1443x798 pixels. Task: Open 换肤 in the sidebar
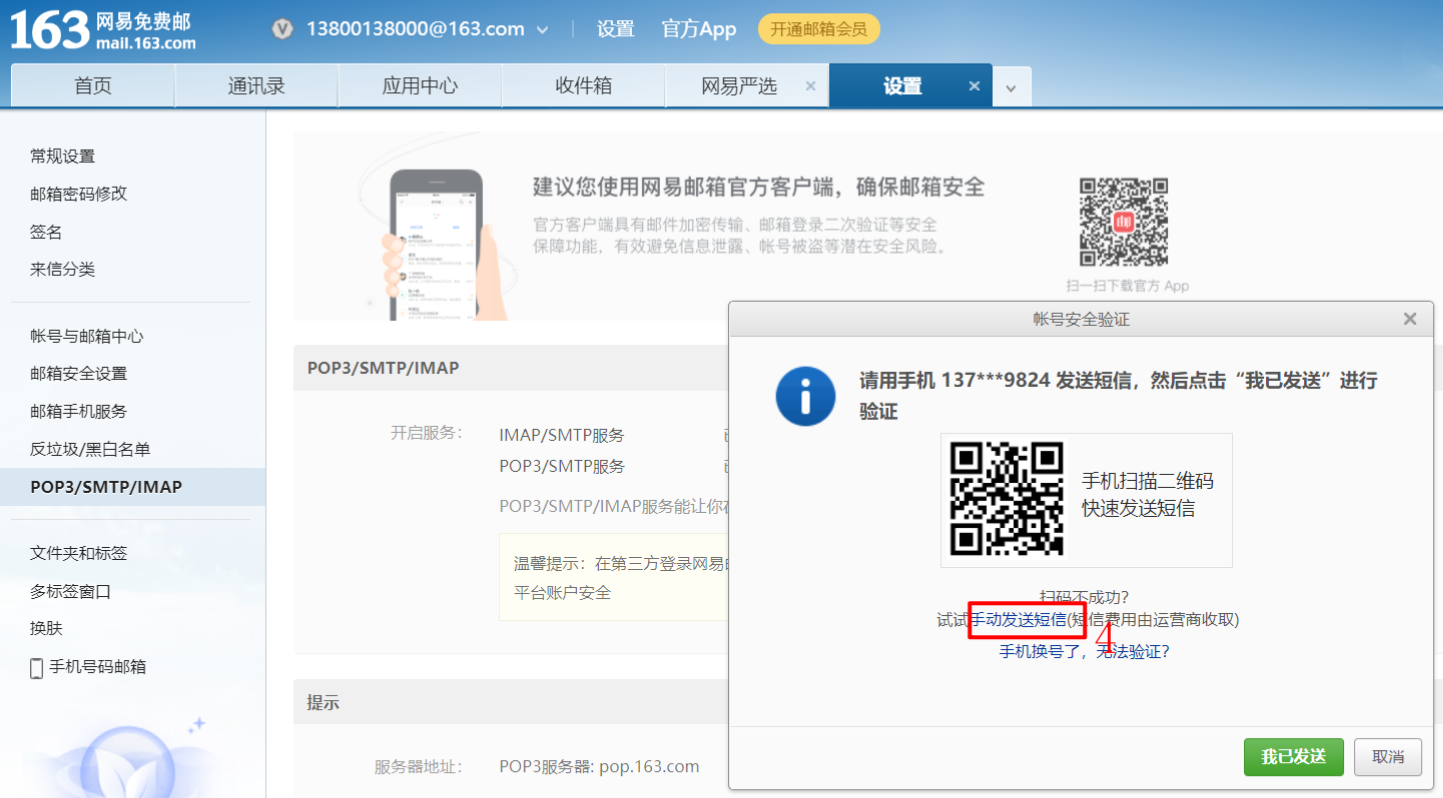pyautogui.click(x=46, y=628)
